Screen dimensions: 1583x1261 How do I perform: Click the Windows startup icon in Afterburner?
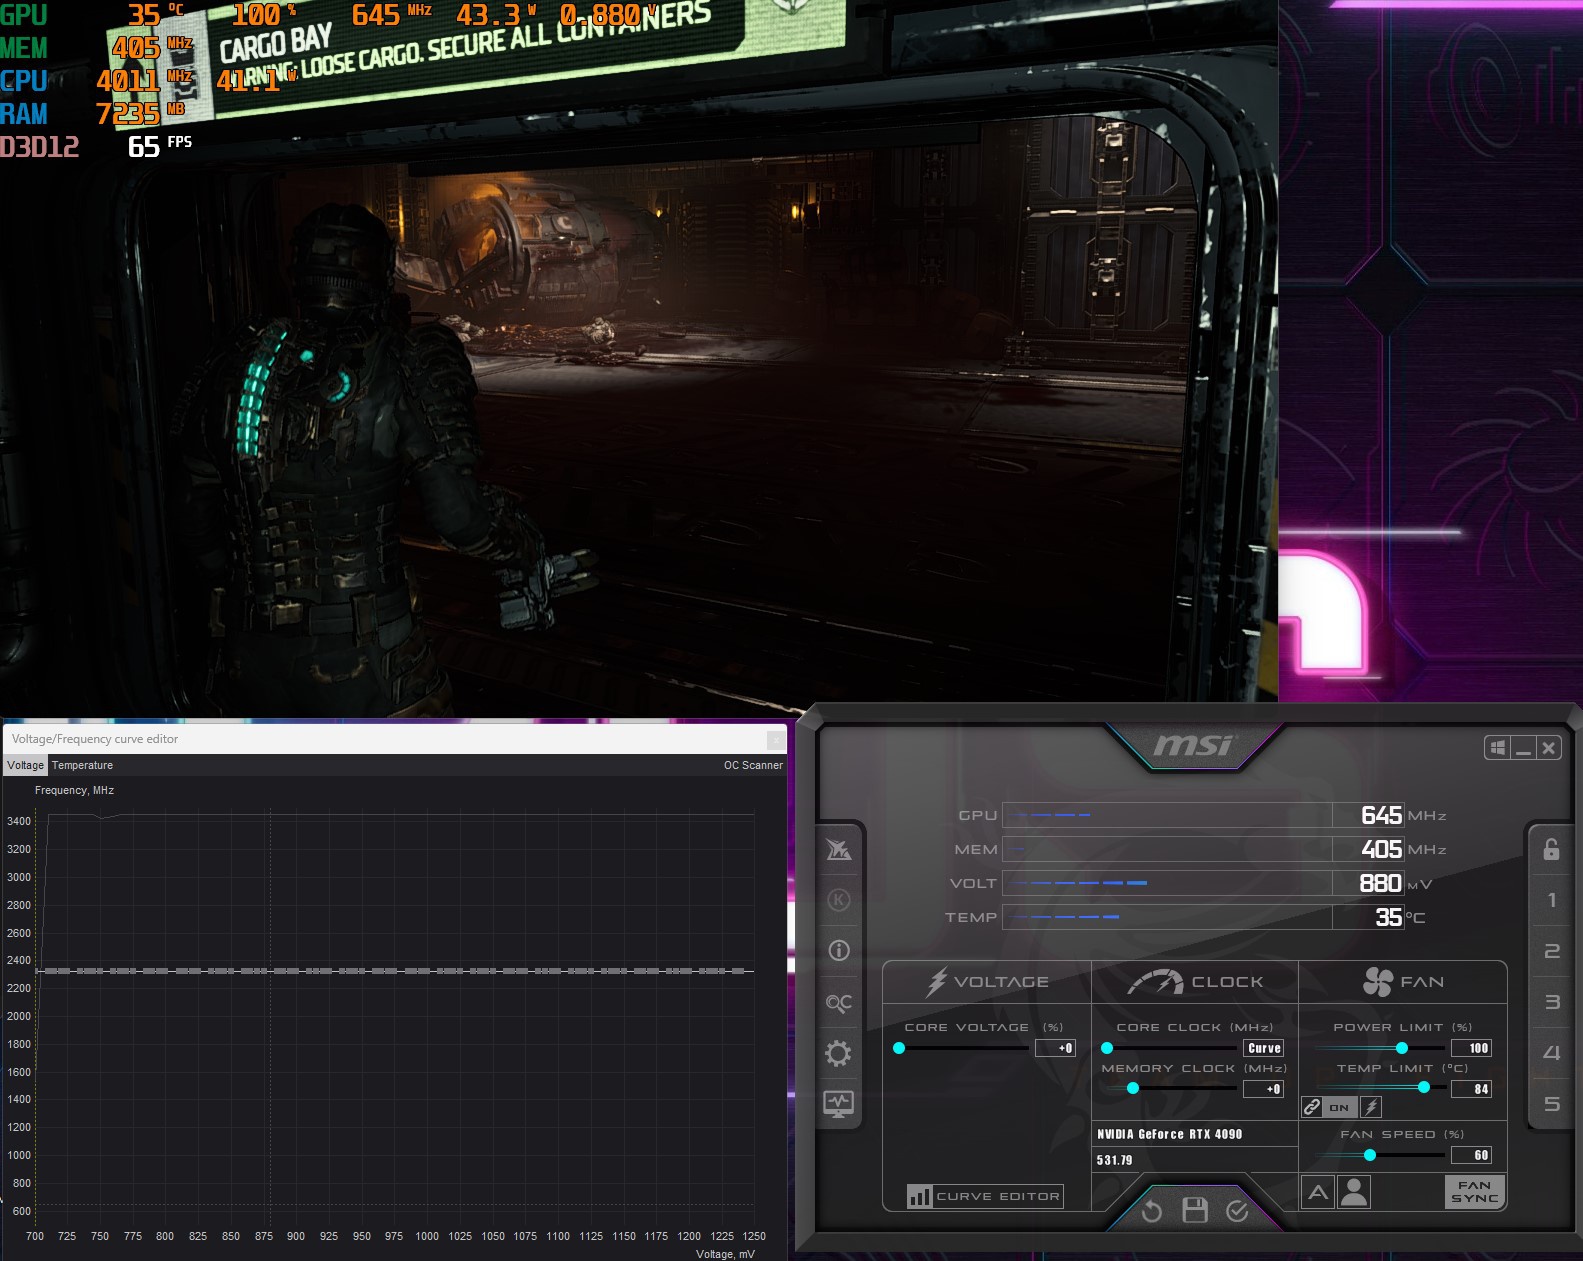coord(1497,748)
